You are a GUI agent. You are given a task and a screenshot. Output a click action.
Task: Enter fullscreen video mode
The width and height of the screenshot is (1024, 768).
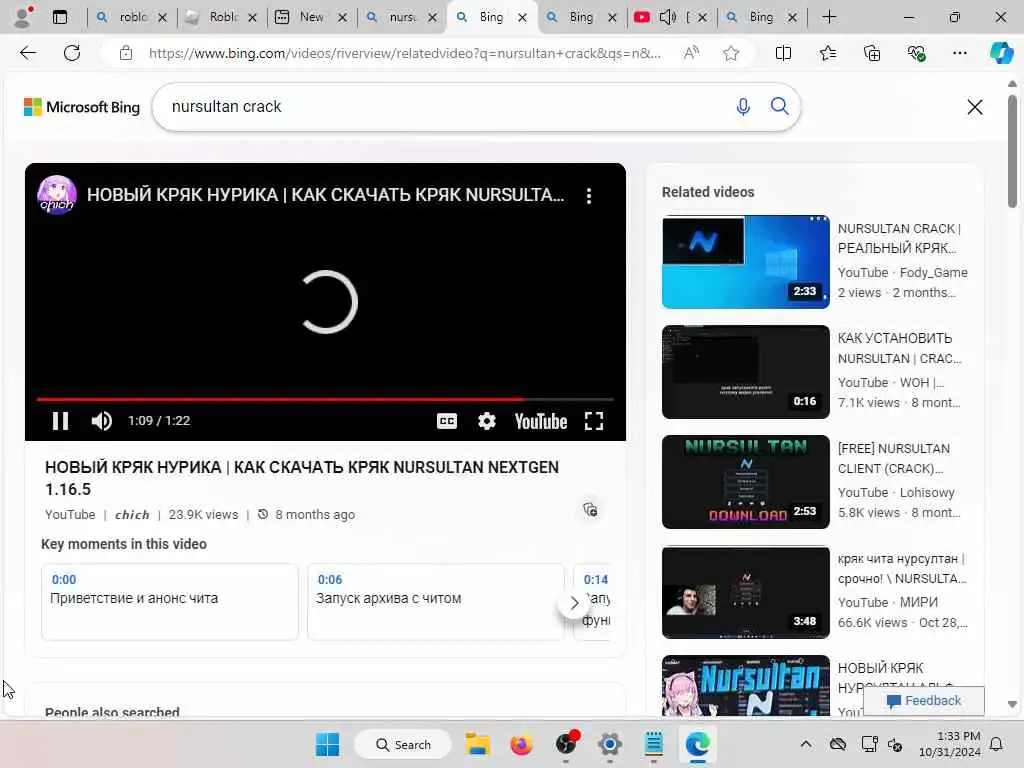594,421
